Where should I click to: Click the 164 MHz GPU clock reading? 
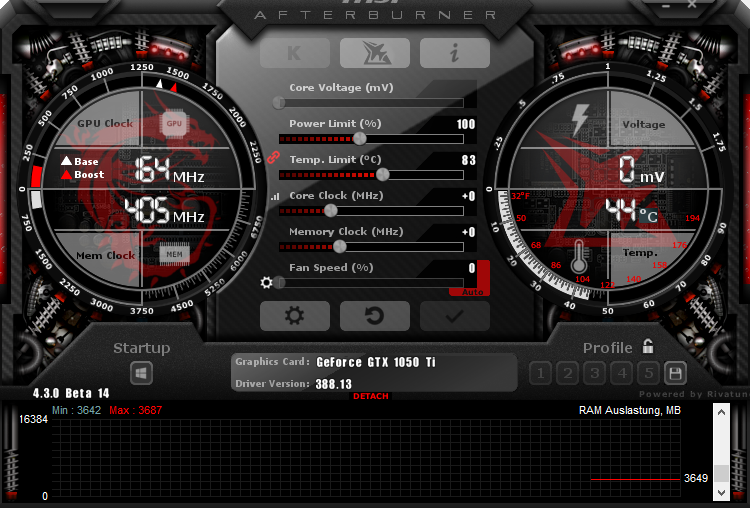(x=169, y=170)
